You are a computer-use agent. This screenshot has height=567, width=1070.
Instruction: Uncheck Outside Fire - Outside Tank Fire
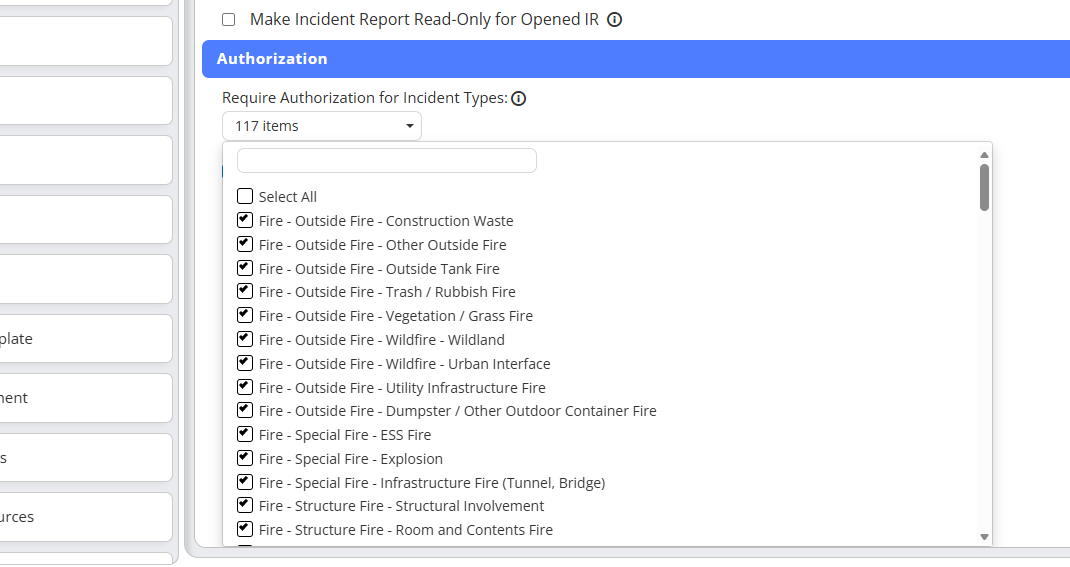click(245, 269)
